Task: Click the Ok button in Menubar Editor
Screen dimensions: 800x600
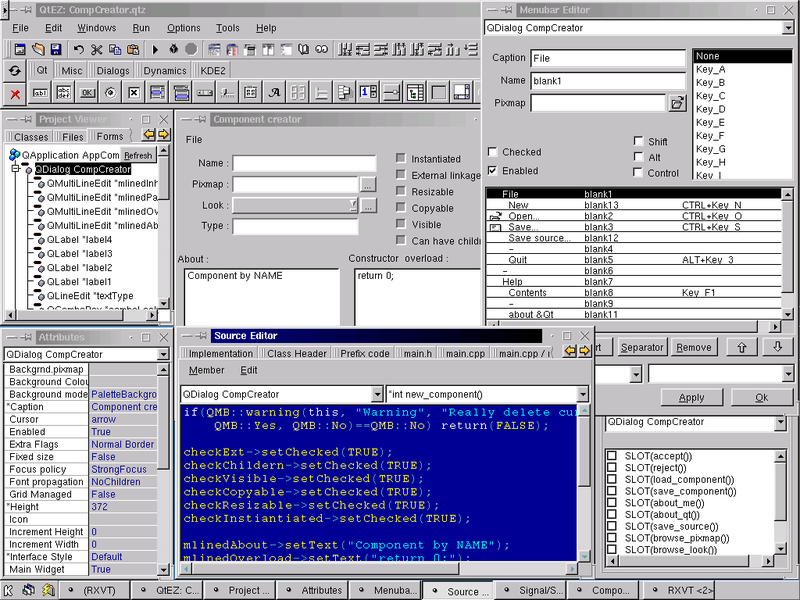Action: 762,397
